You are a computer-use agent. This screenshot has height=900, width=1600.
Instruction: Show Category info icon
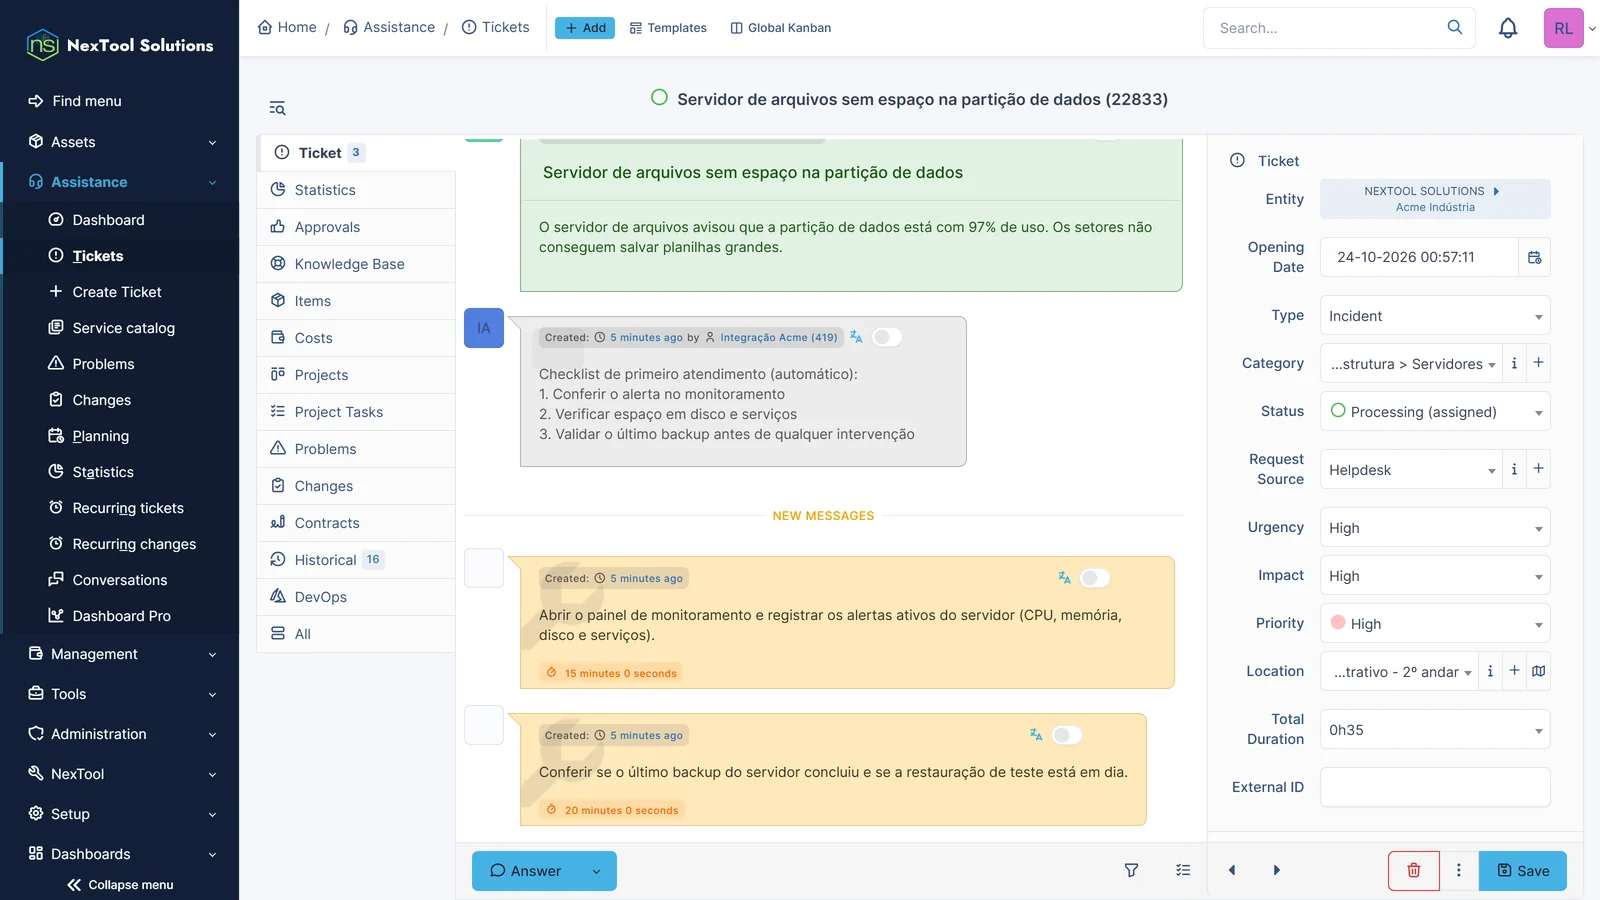coord(1514,363)
